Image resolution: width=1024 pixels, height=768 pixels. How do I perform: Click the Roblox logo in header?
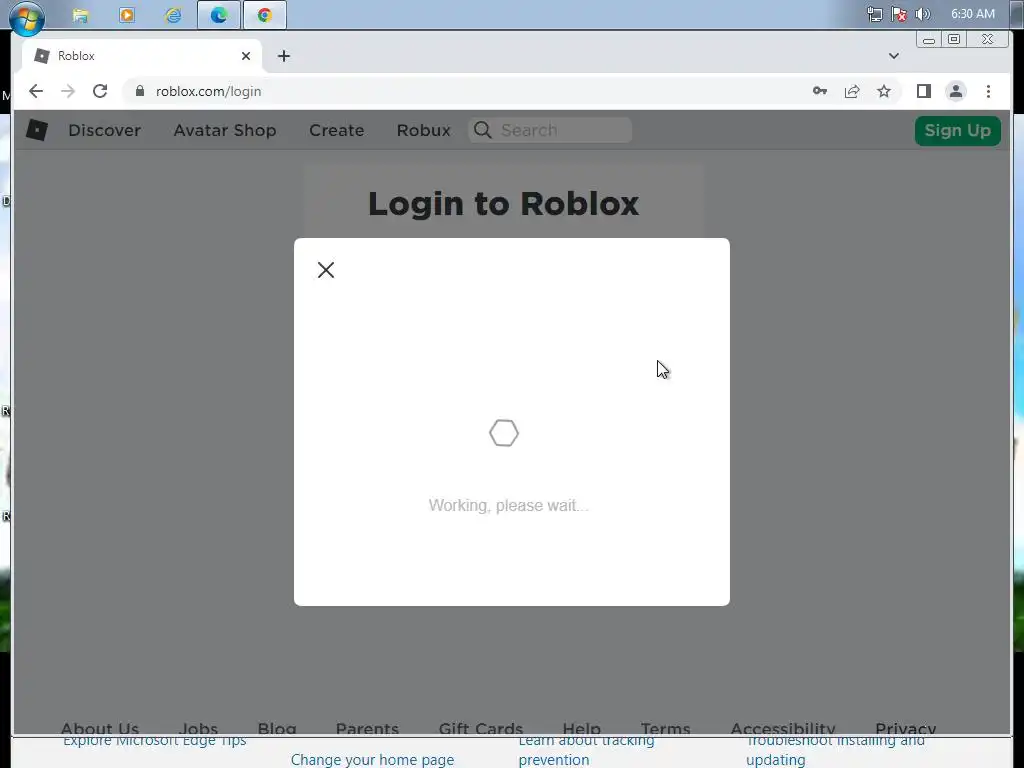coord(37,130)
